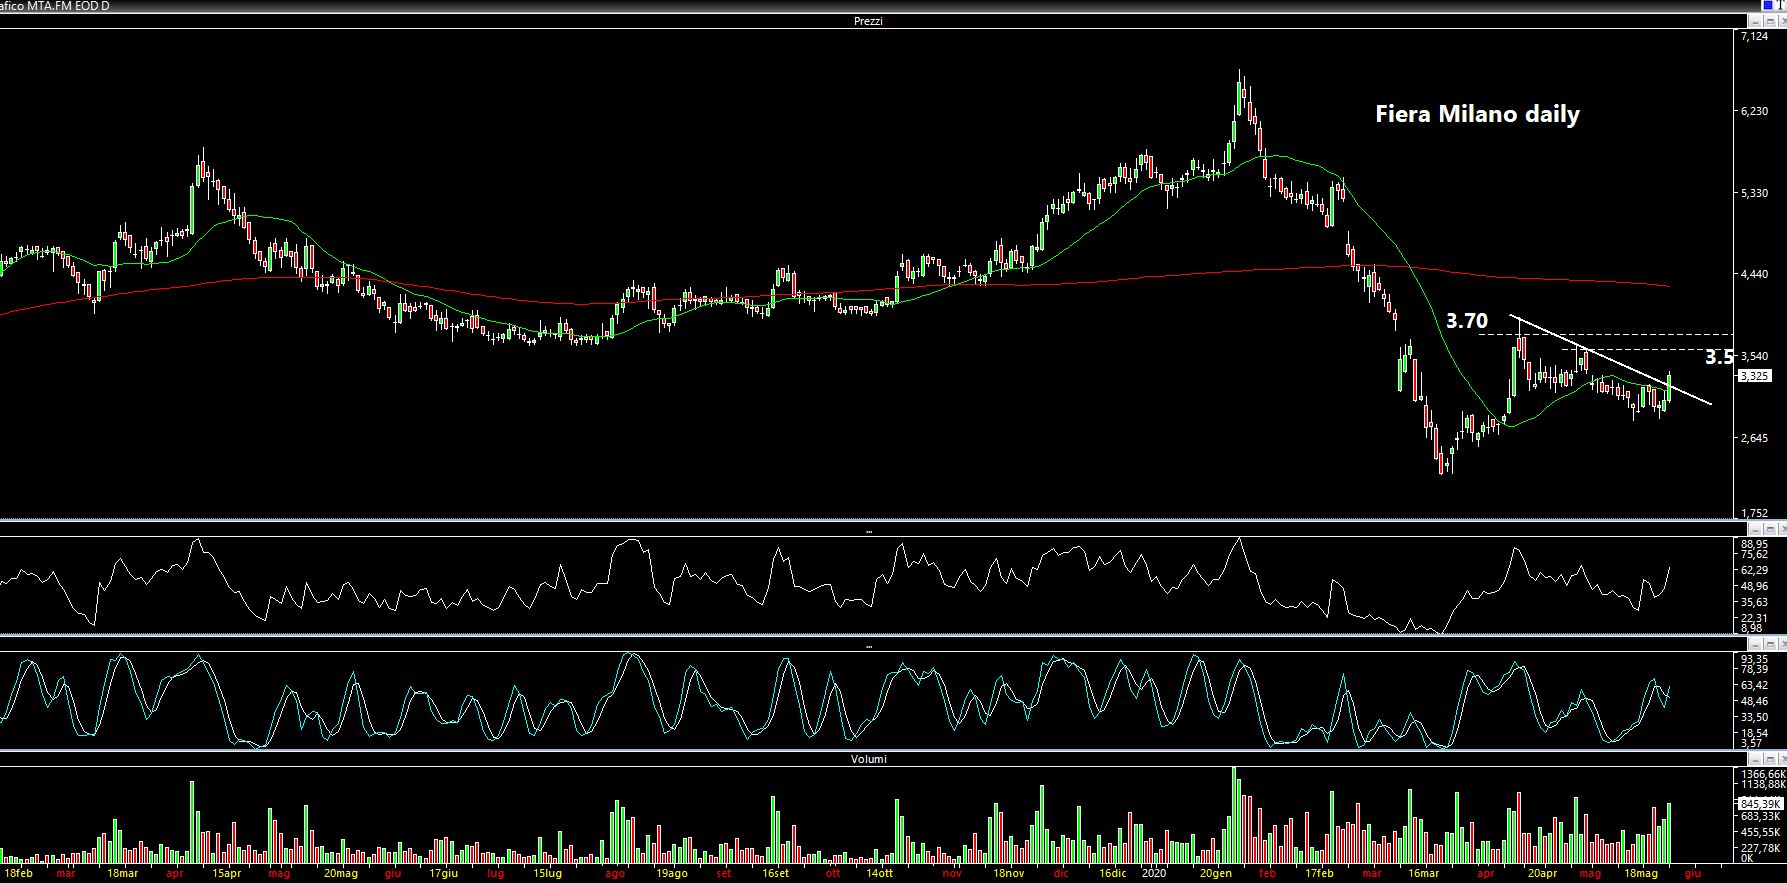
Task: Click the blue square icon in title bar
Action: 1768,5
